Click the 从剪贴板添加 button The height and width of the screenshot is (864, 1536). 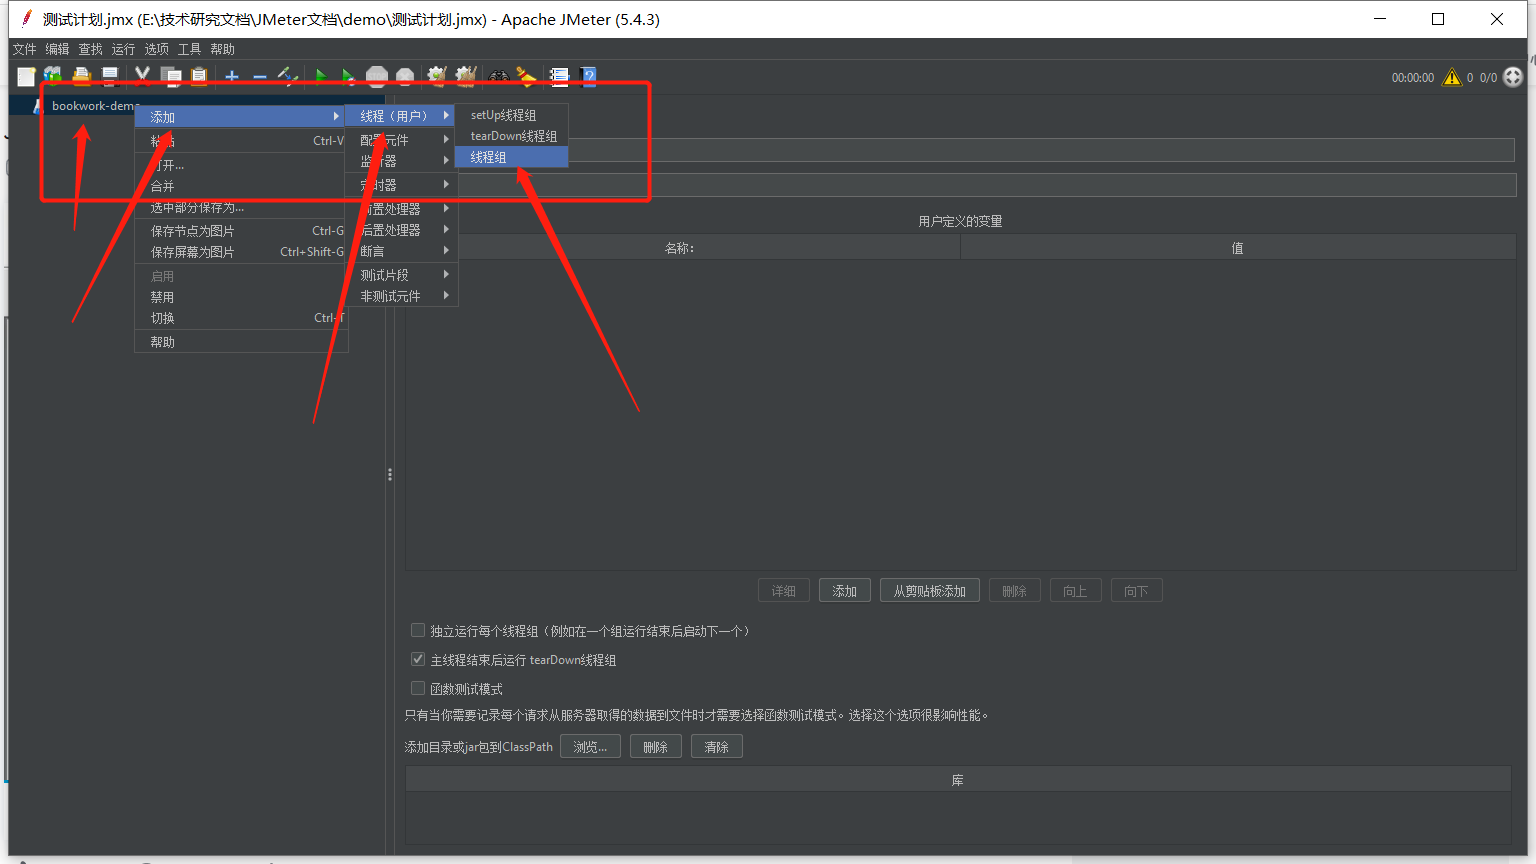930,591
